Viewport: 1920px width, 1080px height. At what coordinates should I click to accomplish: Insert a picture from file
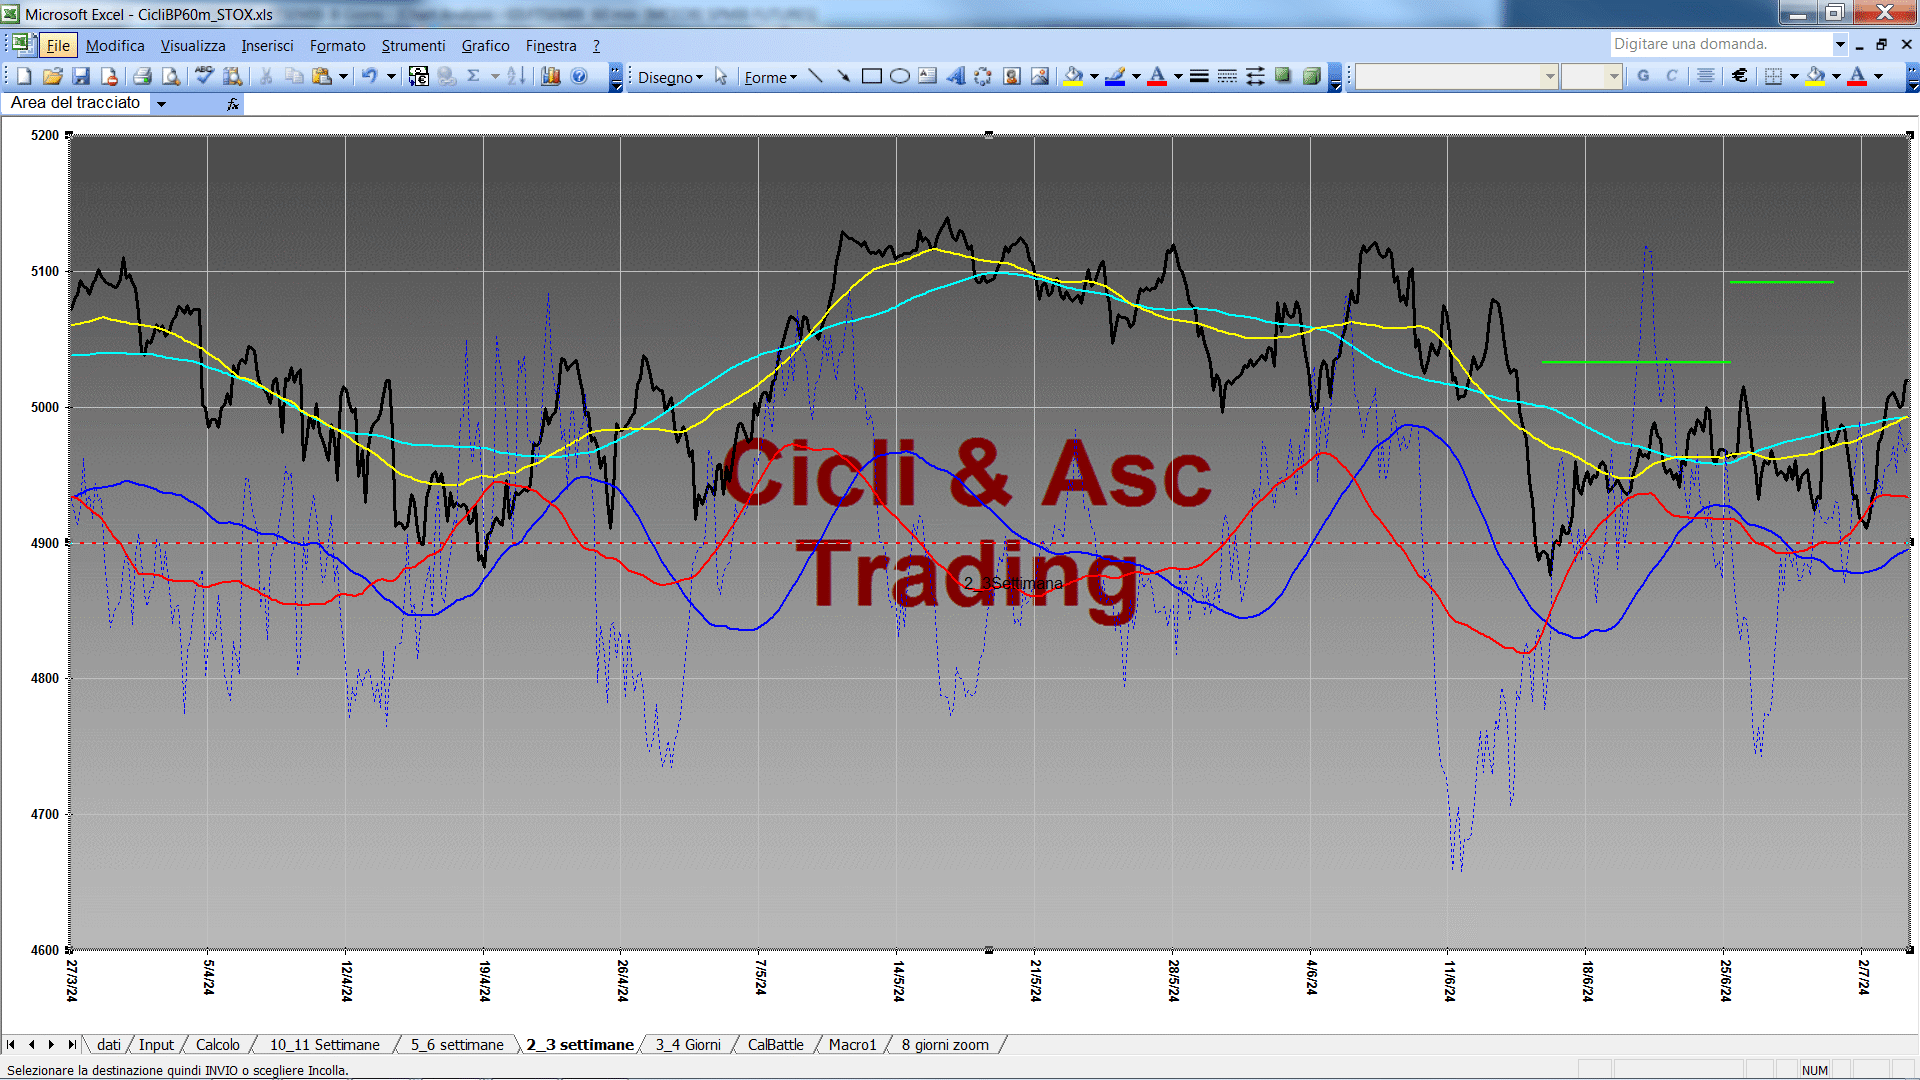[x=1040, y=77]
